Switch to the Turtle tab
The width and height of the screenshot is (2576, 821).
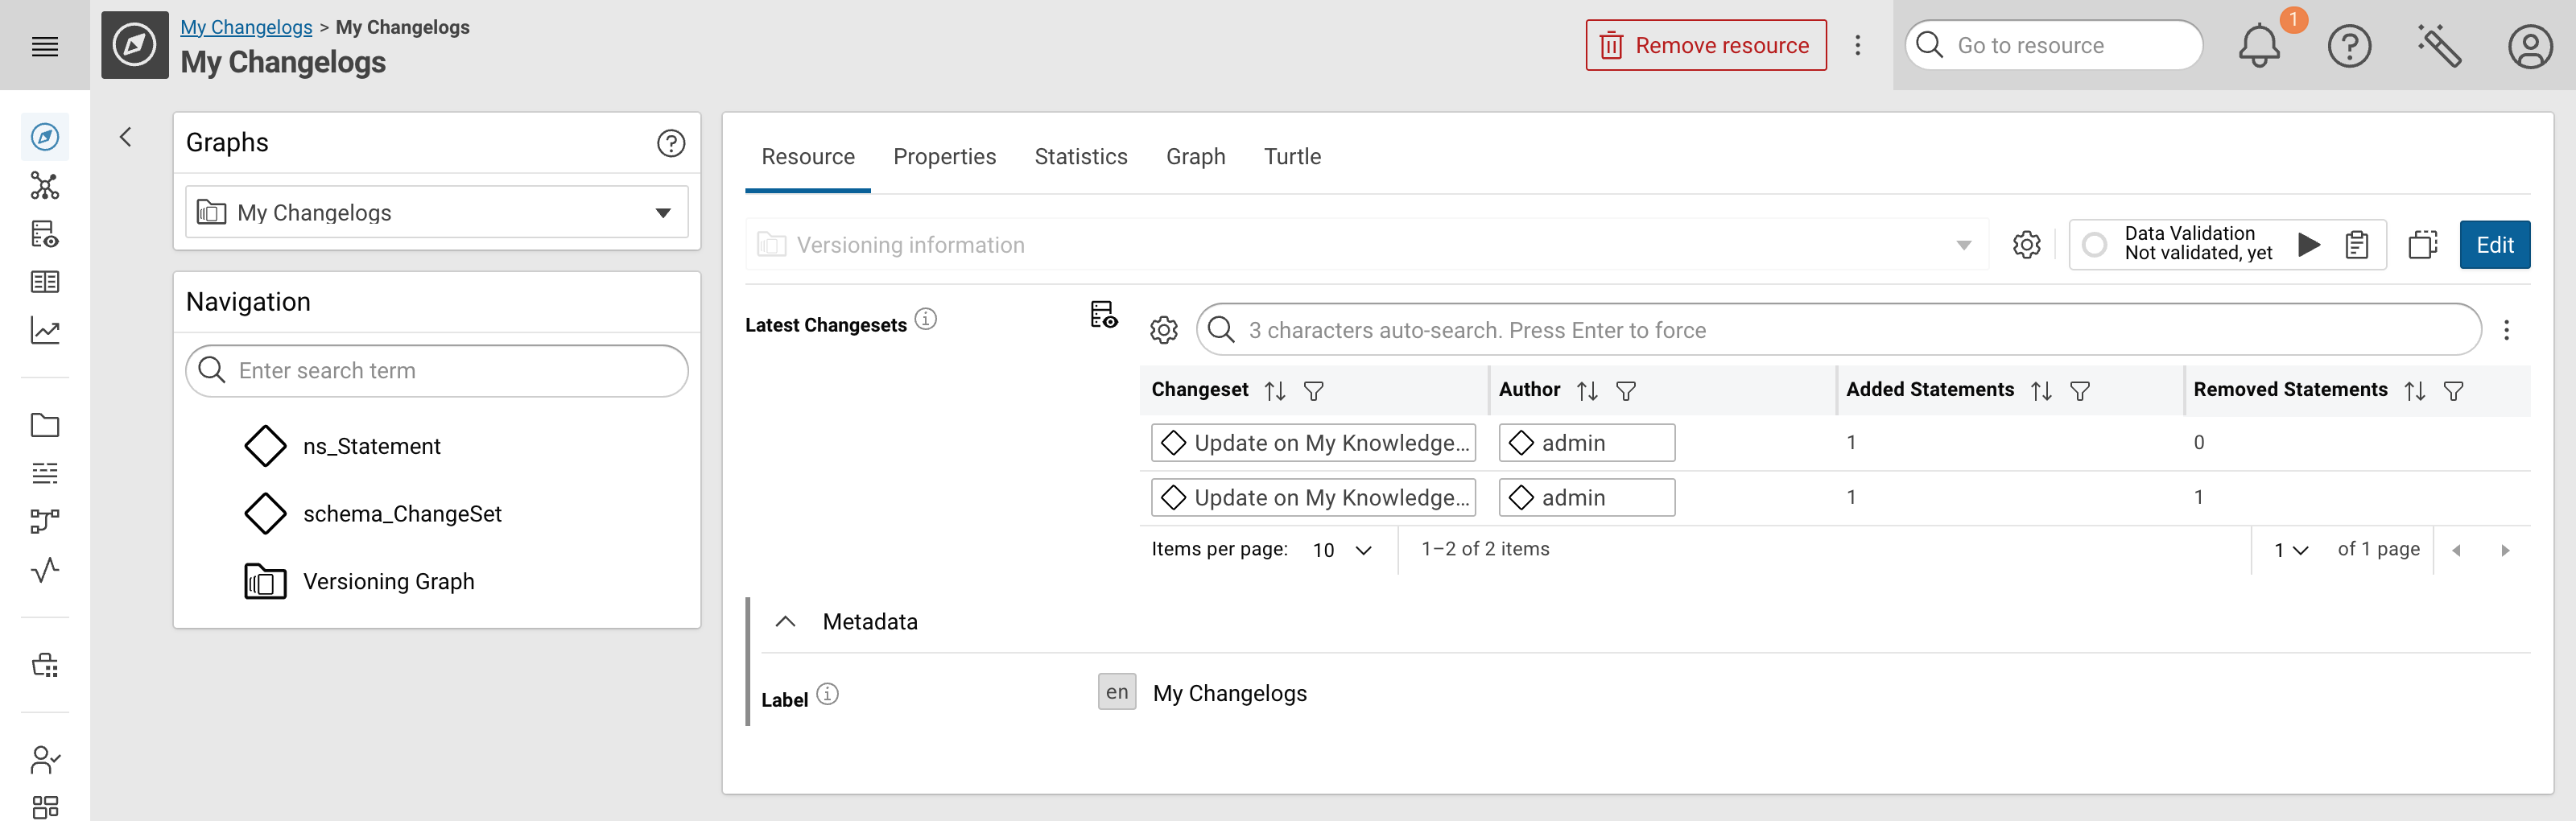[x=1292, y=157]
